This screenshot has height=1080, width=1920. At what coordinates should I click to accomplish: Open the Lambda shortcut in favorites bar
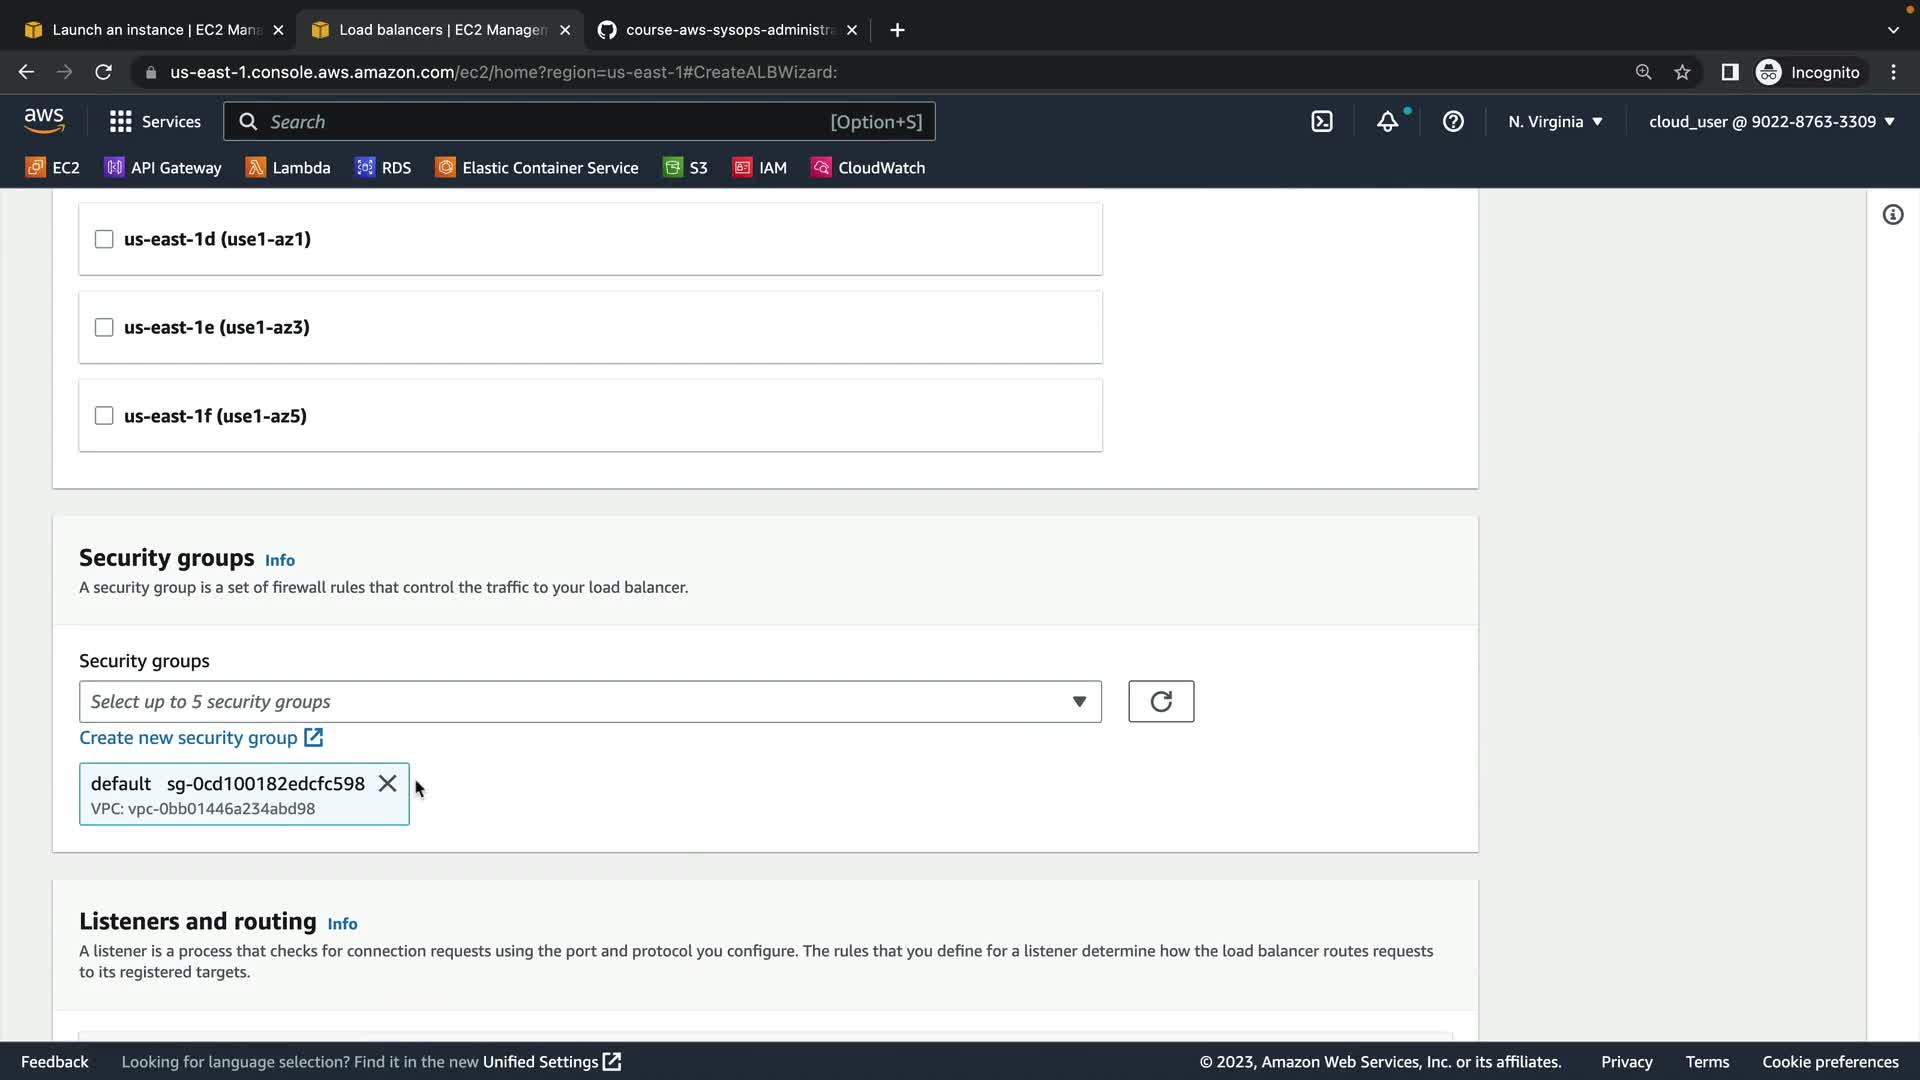[x=288, y=168]
